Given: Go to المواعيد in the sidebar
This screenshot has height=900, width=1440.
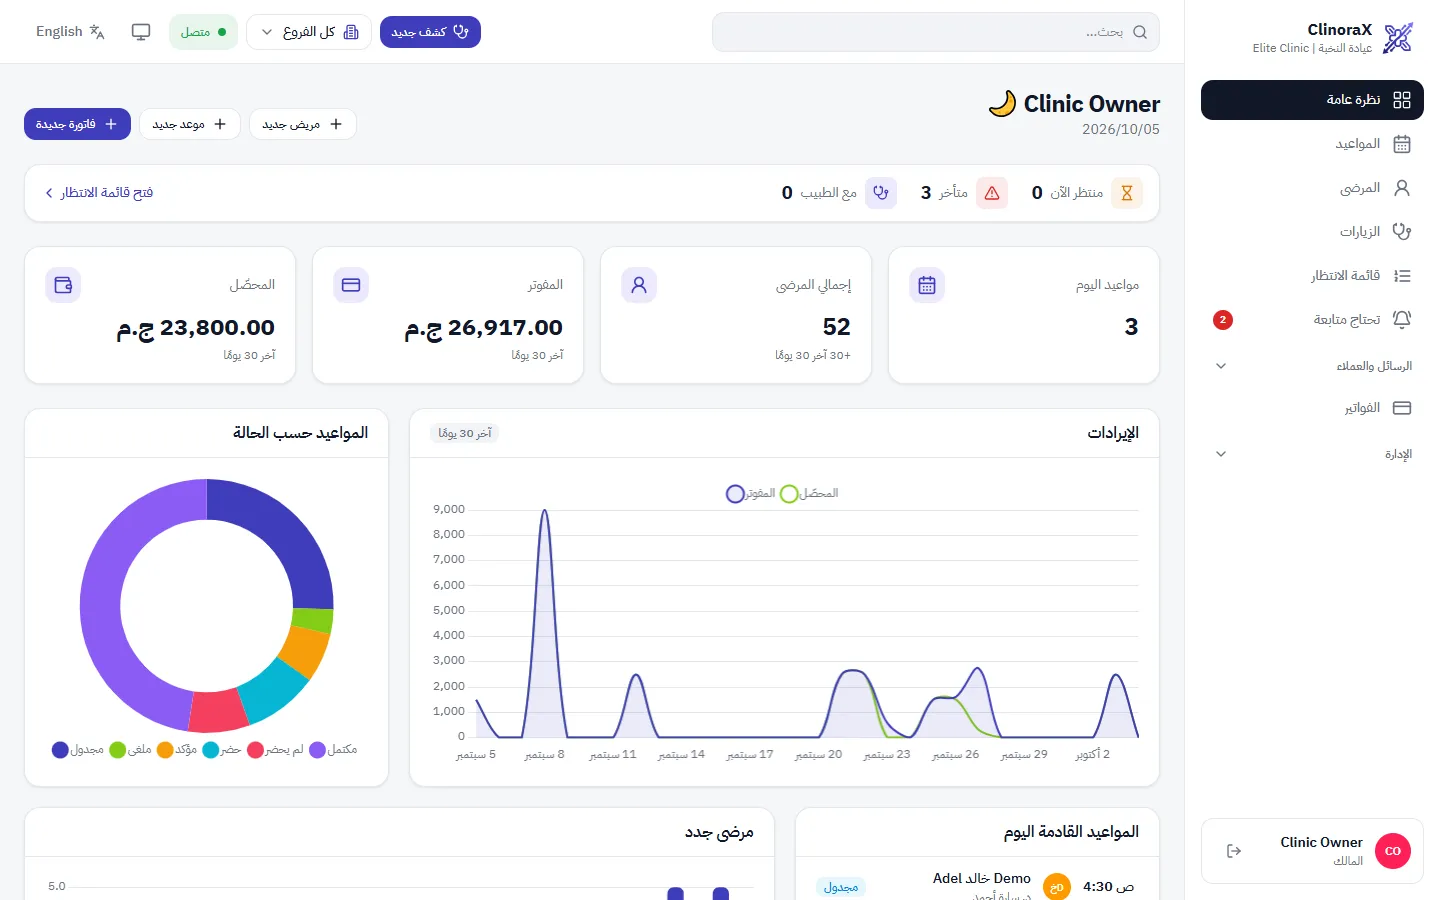Looking at the screenshot, I should 1312,144.
